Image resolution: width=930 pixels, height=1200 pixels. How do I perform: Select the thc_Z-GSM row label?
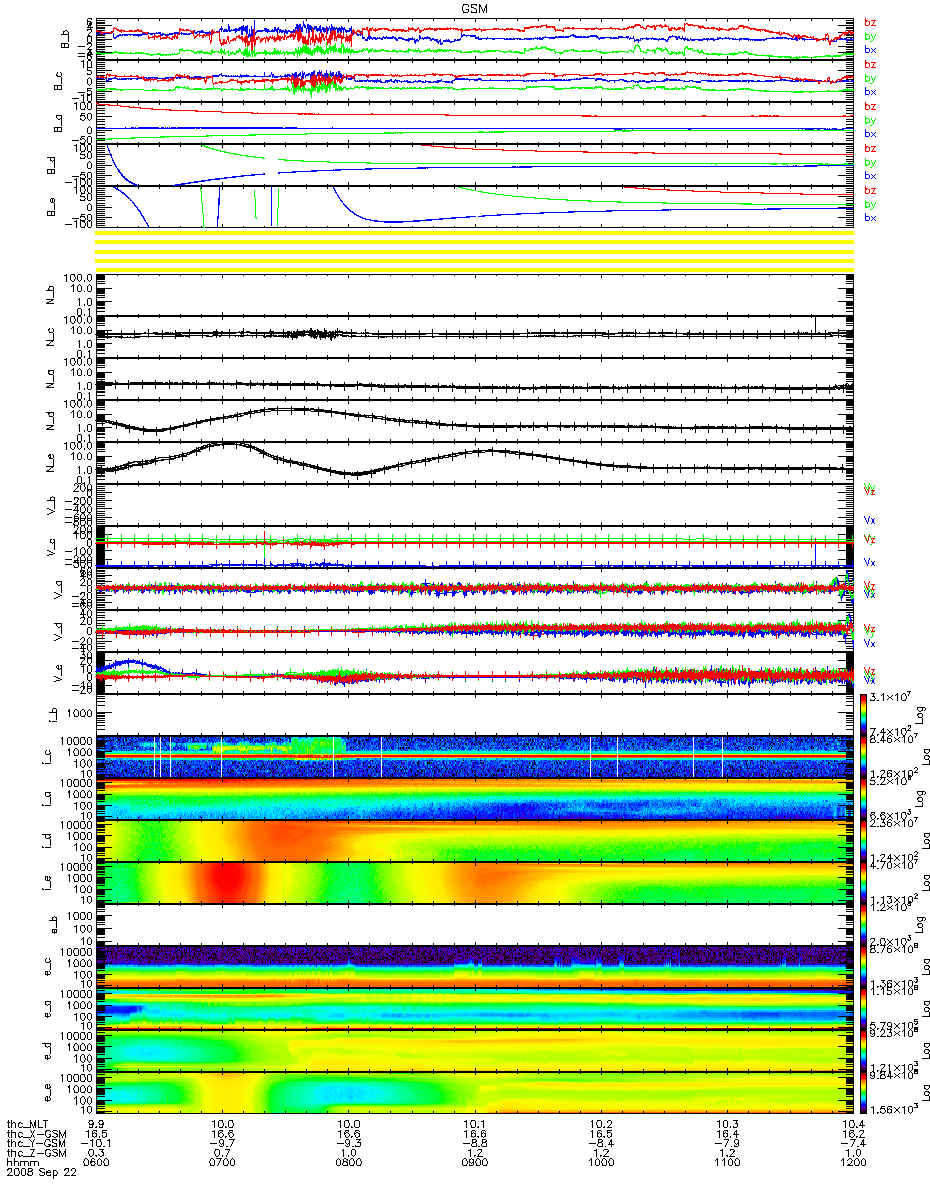tap(35, 1151)
